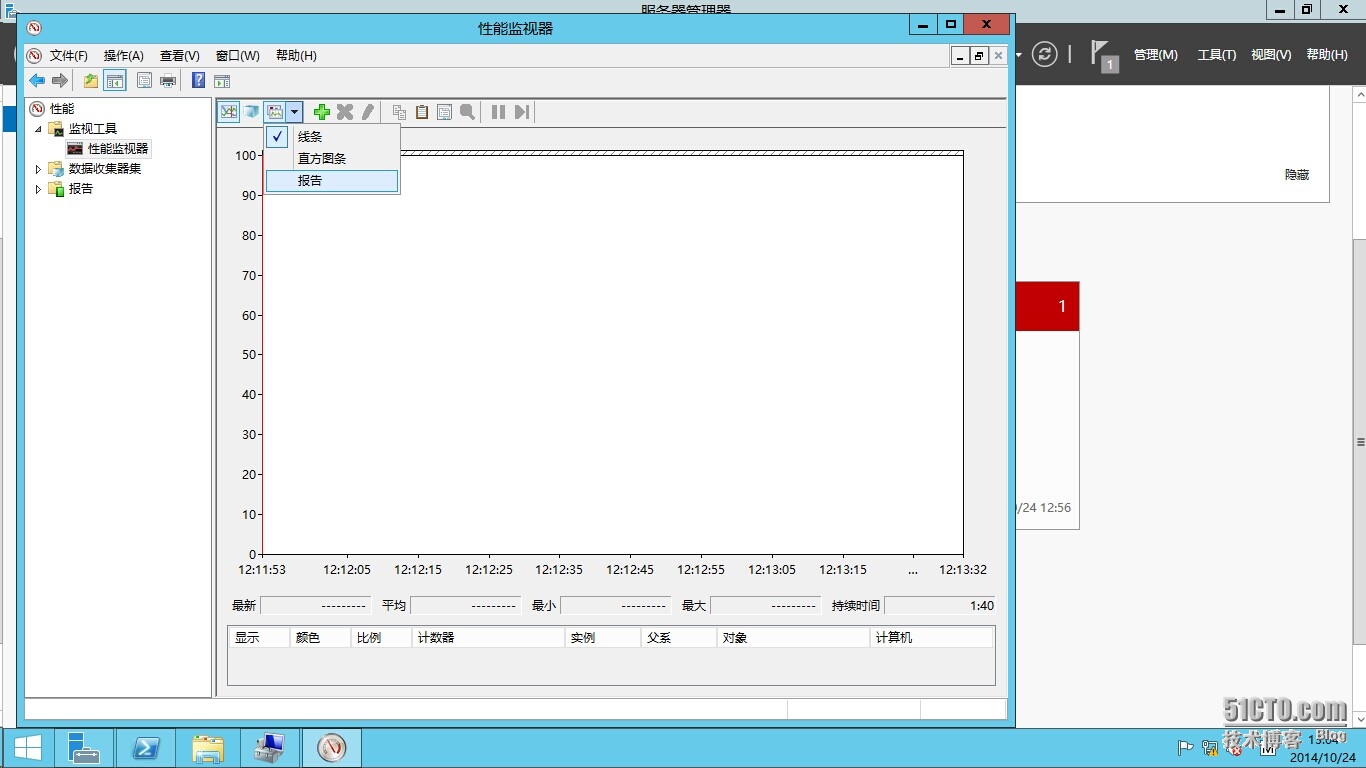Open the 查看(V) menu
The width and height of the screenshot is (1366, 768).
click(180, 56)
